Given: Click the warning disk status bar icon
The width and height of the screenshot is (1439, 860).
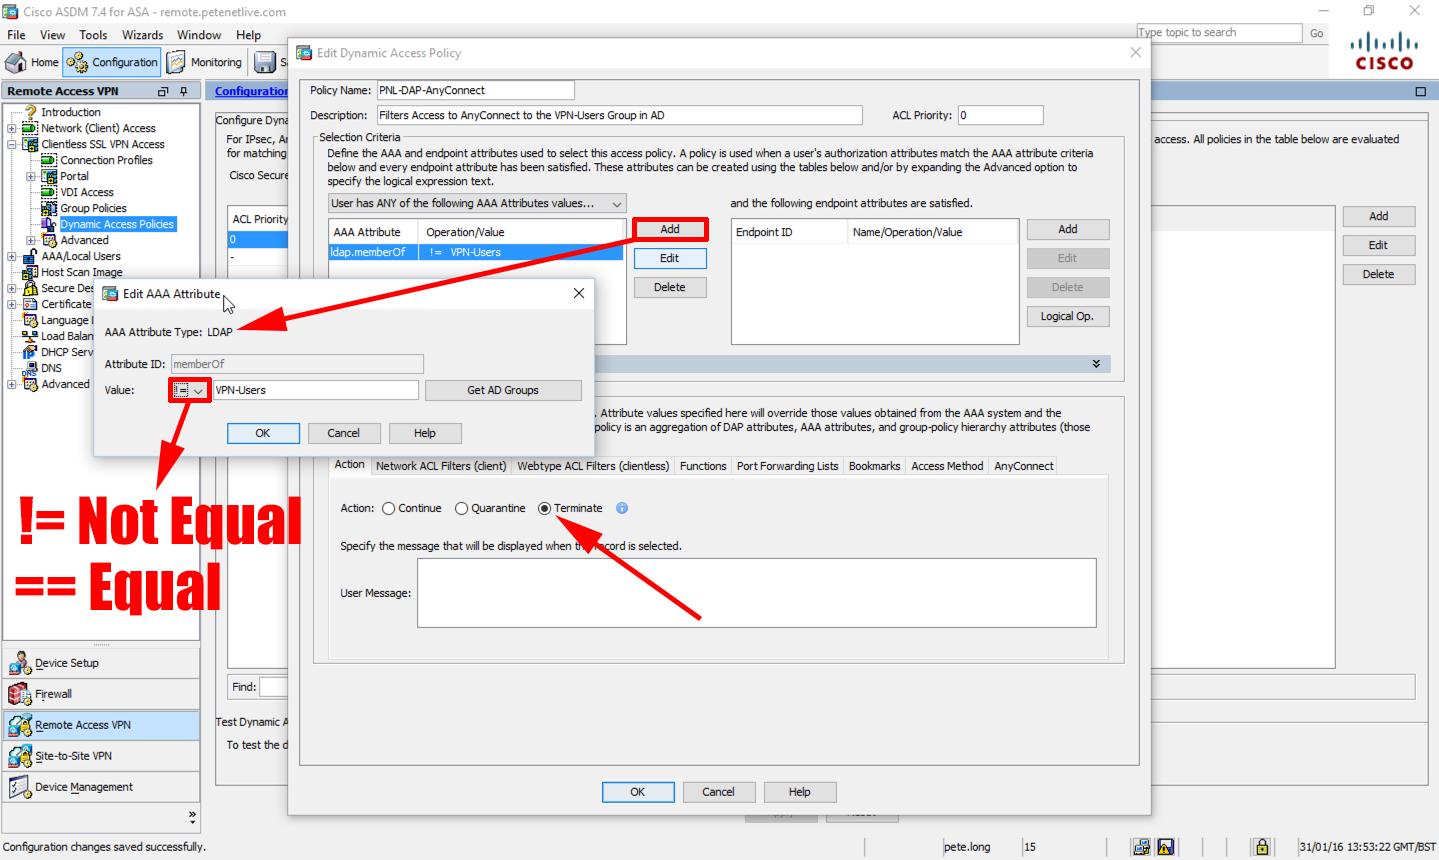Looking at the screenshot, I should (1166, 847).
